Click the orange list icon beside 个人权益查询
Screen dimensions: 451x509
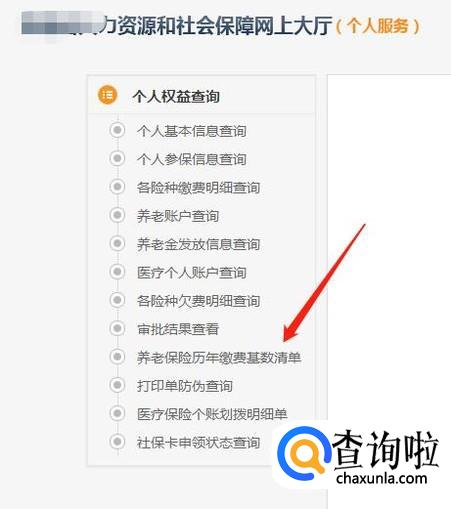[x=107, y=95]
